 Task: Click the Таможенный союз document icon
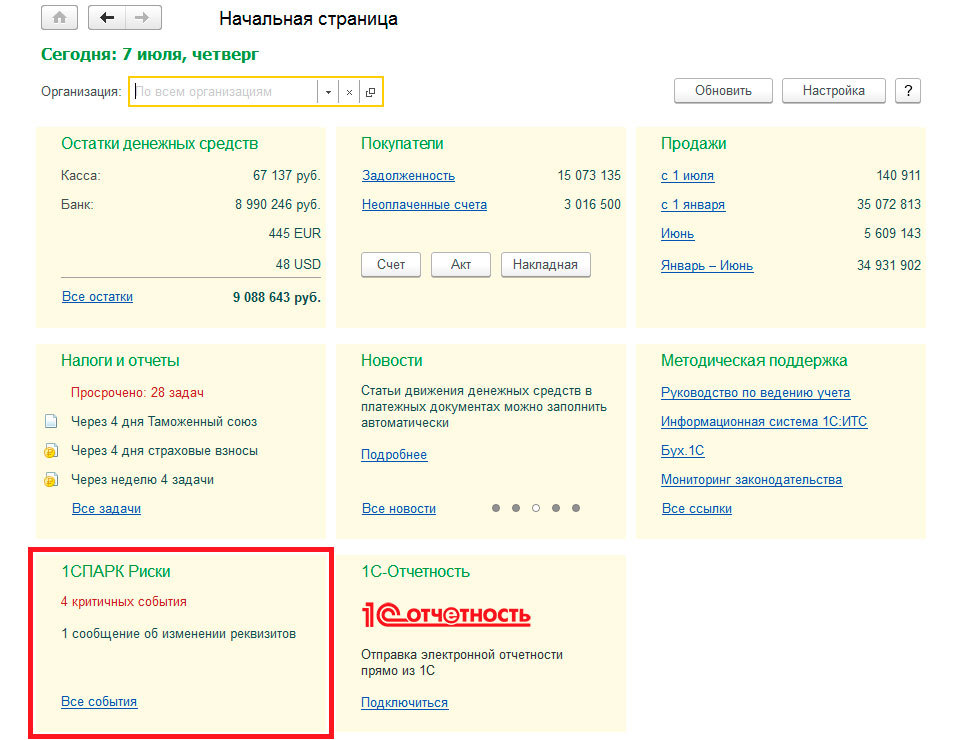(x=51, y=422)
